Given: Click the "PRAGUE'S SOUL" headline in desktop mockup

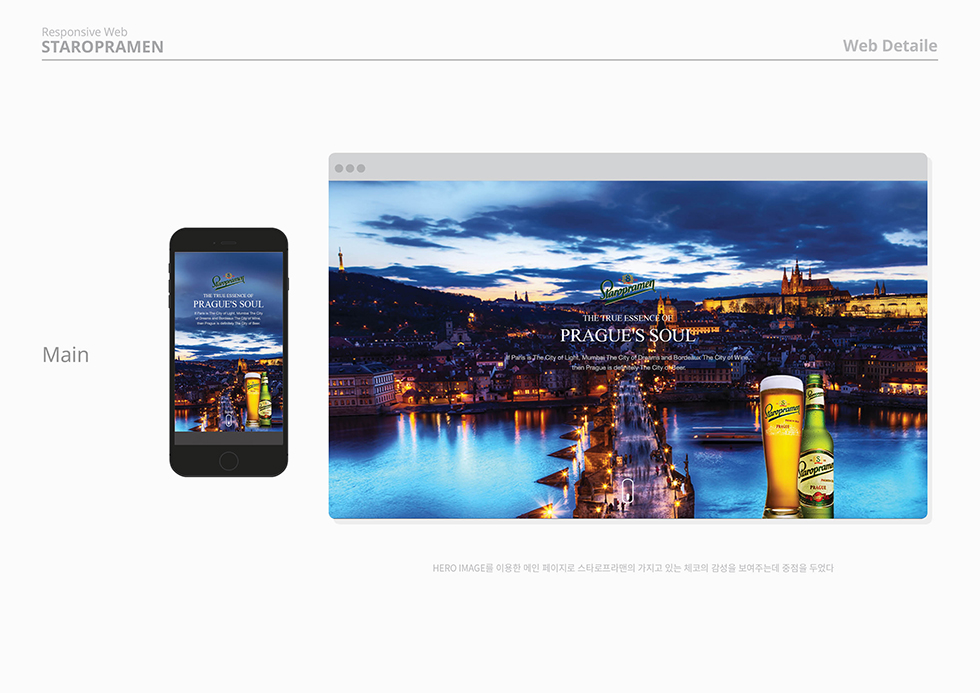Looking at the screenshot, I should click(627, 335).
